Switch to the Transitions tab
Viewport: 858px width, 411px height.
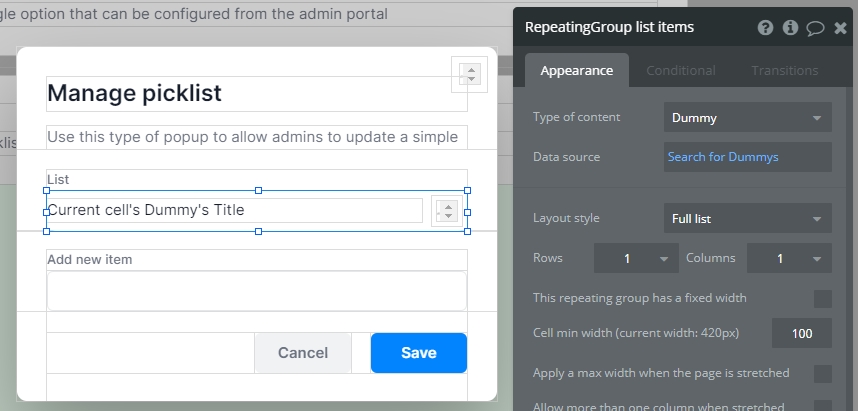point(784,70)
